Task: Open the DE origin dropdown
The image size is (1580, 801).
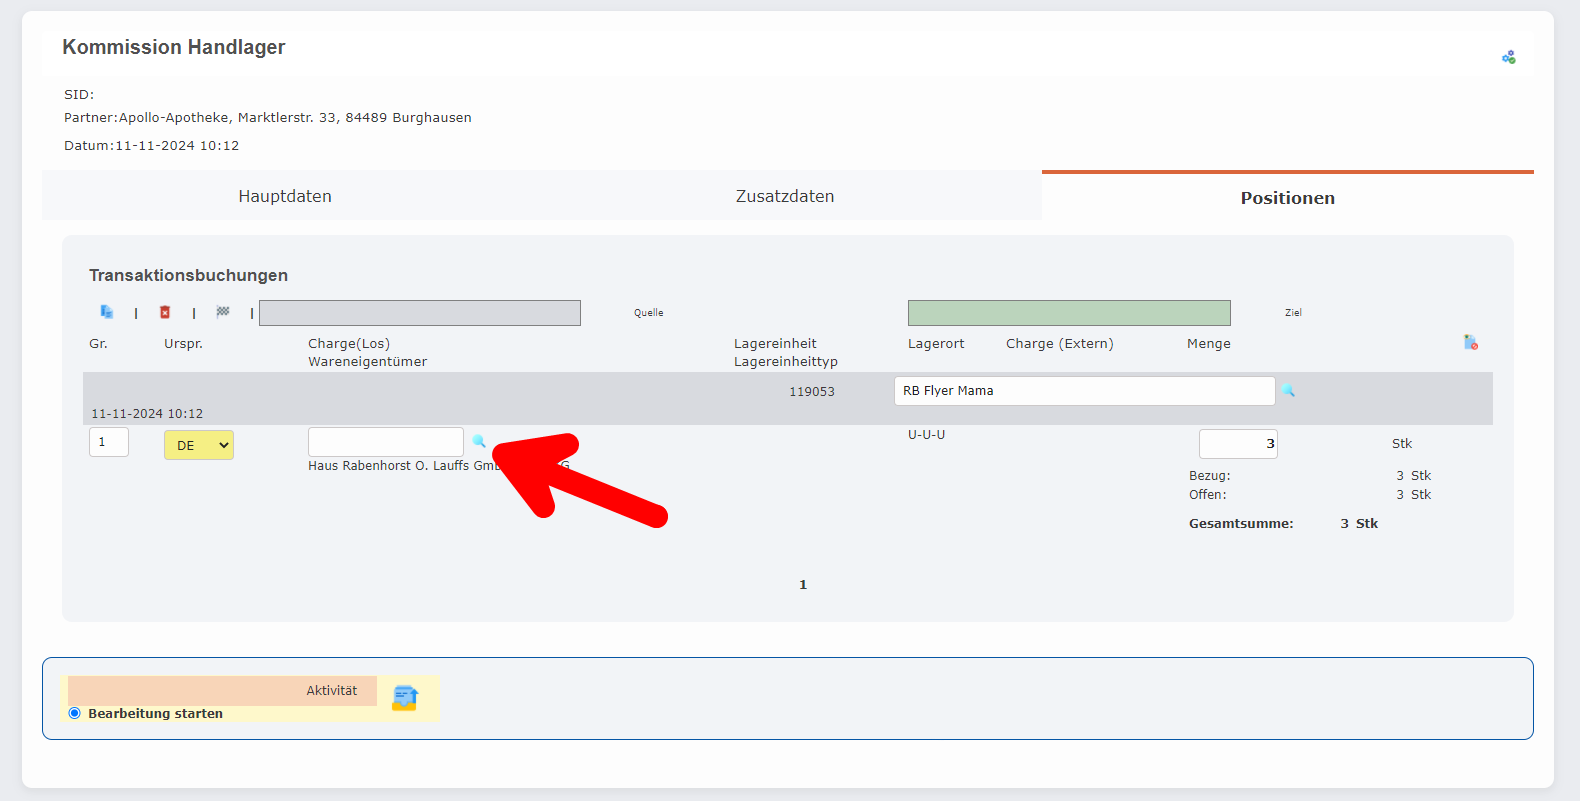Action: (199, 445)
